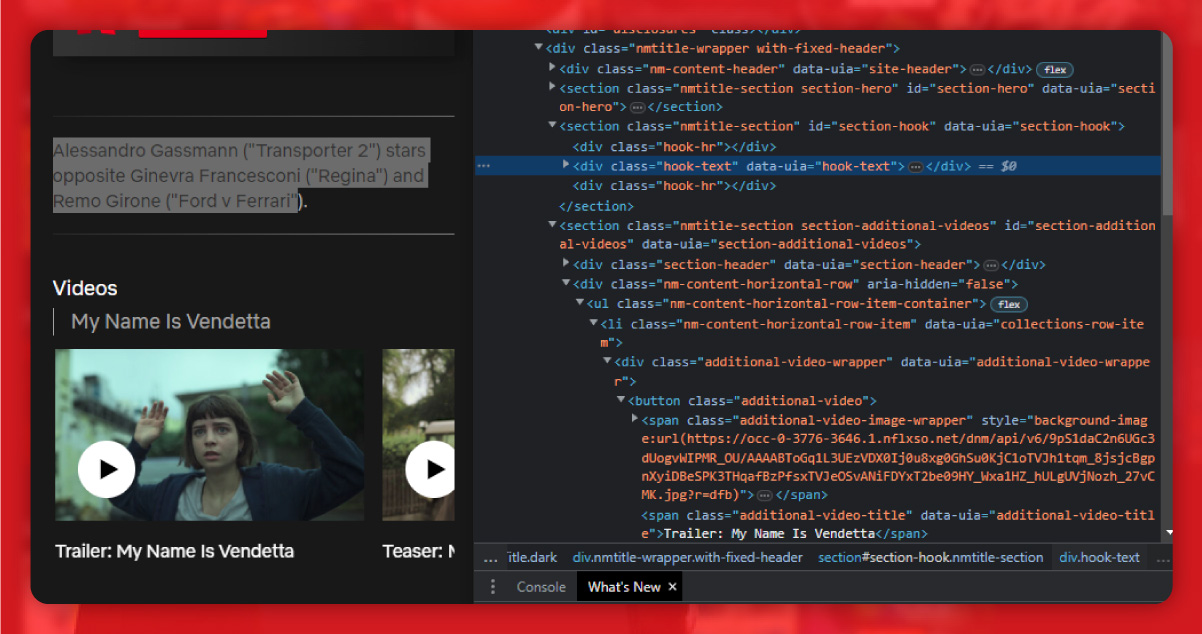Expand the additional-video button node
1202x634 pixels.
[x=623, y=400]
